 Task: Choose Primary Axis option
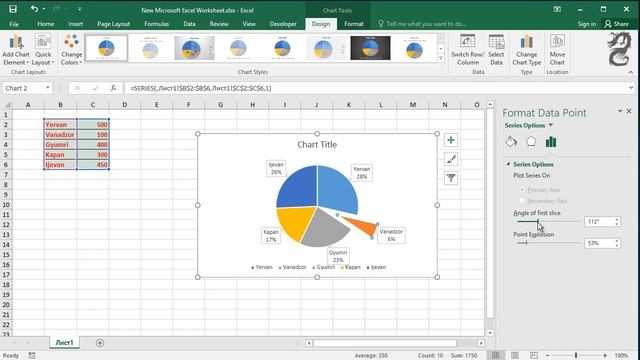540,190
